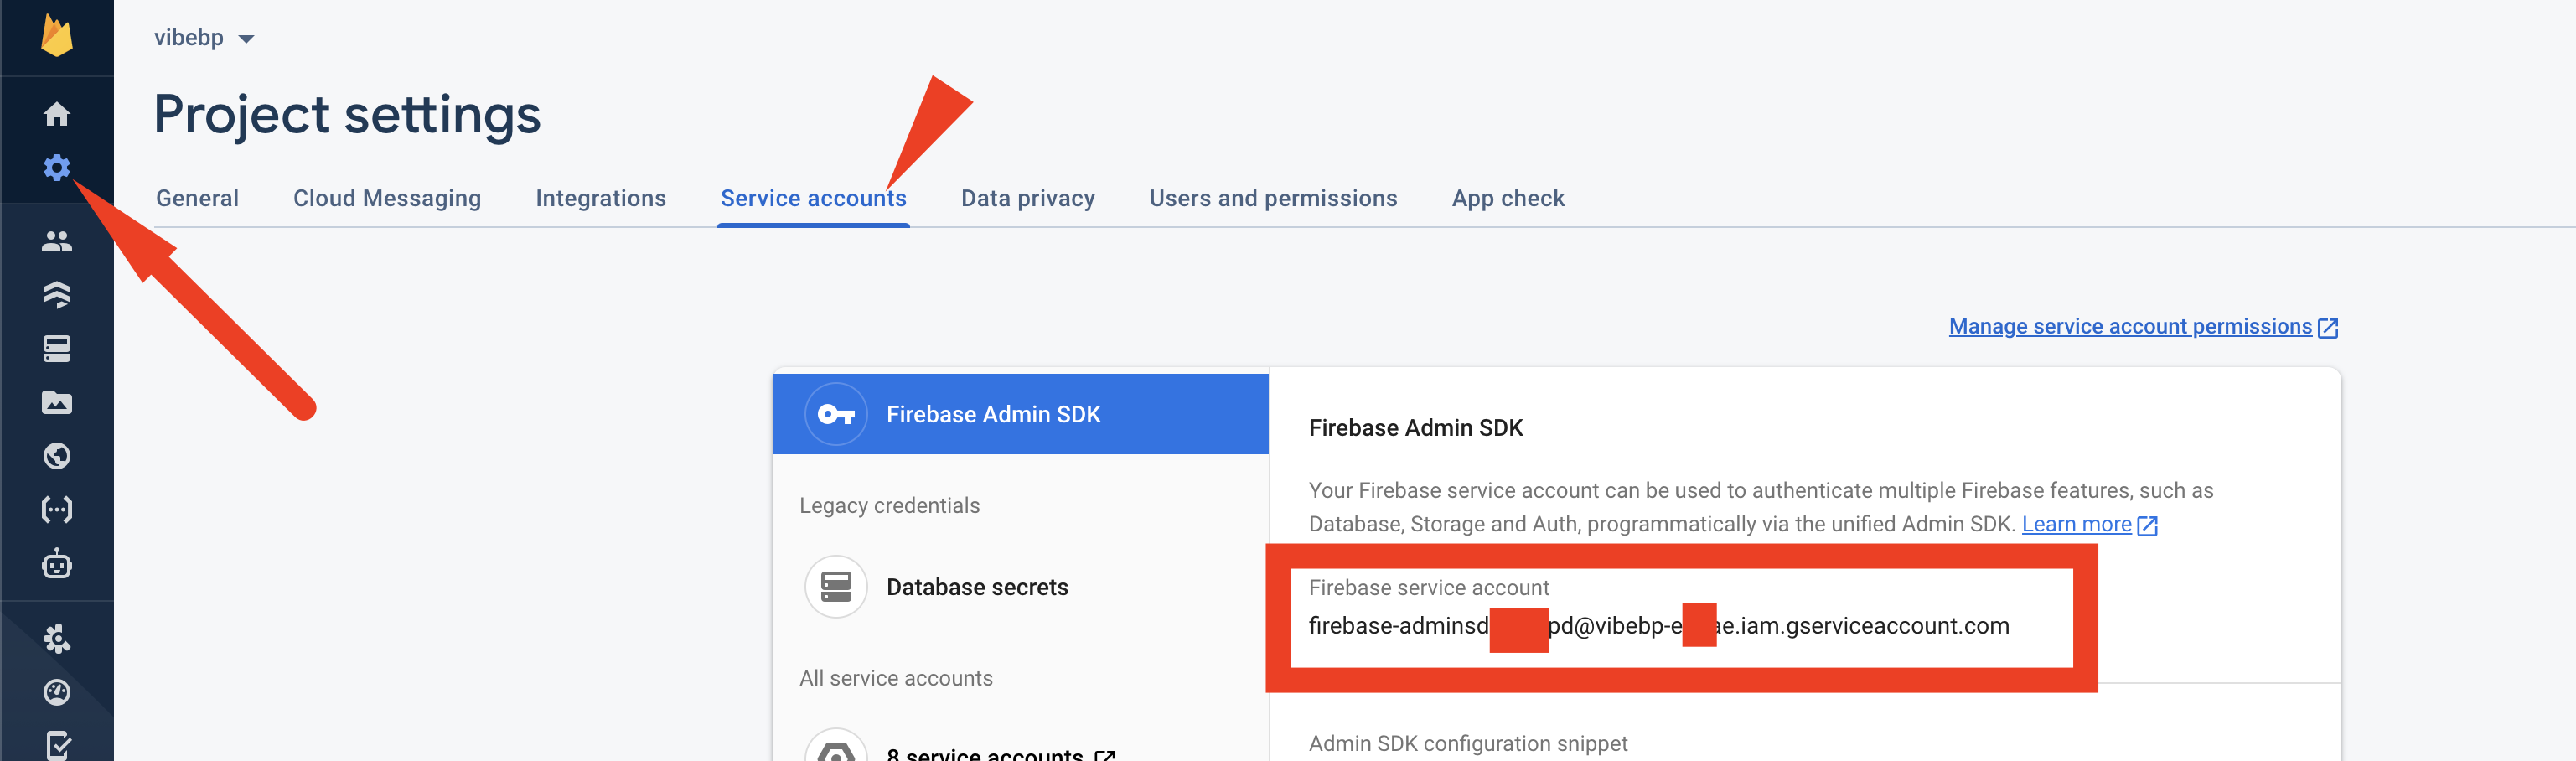Open Performance gauge icon in sidebar

57,692
